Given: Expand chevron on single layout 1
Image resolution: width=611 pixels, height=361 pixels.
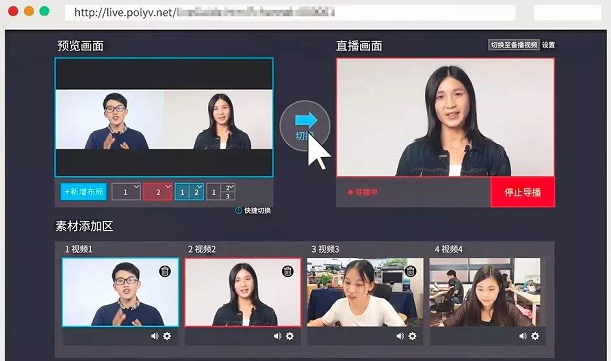Looking at the screenshot, I should click(136, 187).
